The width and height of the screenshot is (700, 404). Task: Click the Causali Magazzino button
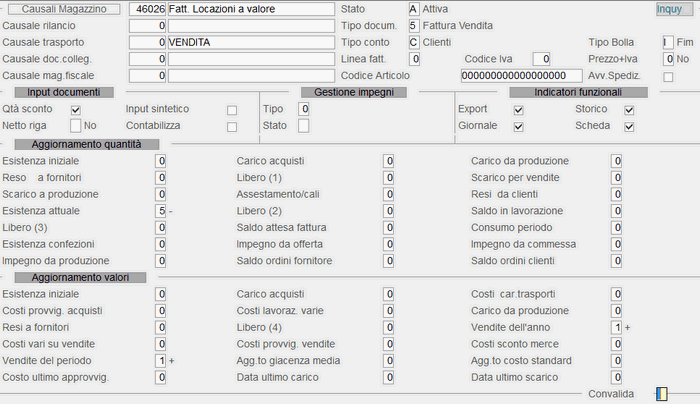click(x=64, y=9)
